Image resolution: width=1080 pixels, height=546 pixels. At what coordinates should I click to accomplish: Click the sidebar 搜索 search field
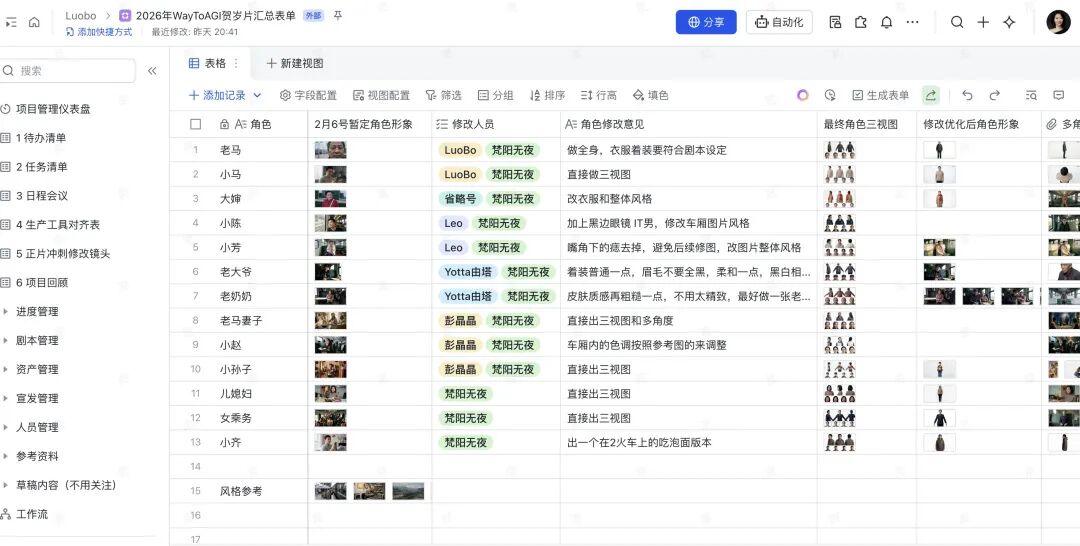[x=70, y=71]
